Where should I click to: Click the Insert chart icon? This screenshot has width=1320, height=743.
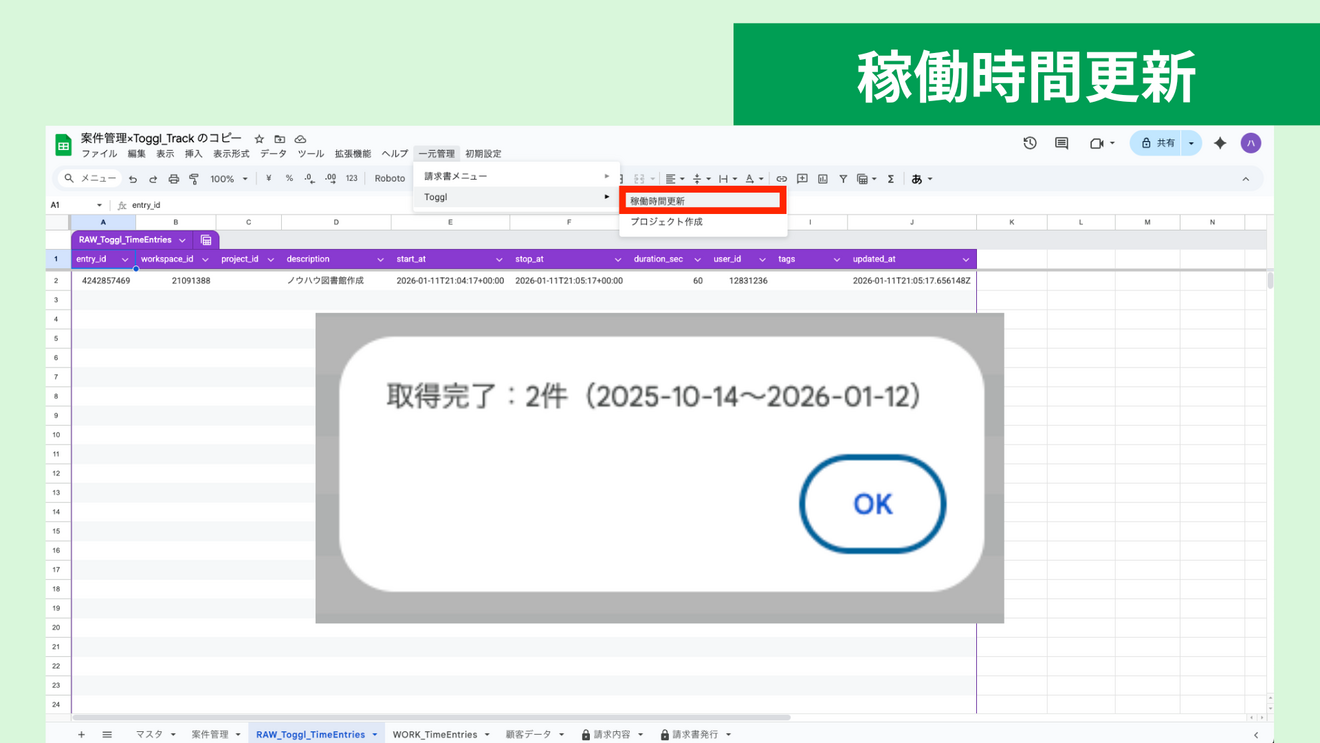(x=823, y=179)
